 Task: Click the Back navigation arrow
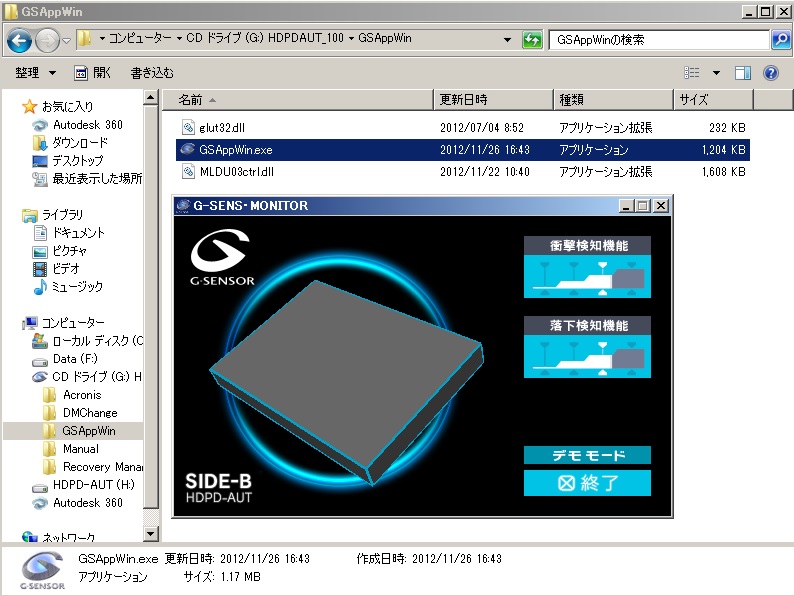point(19,41)
